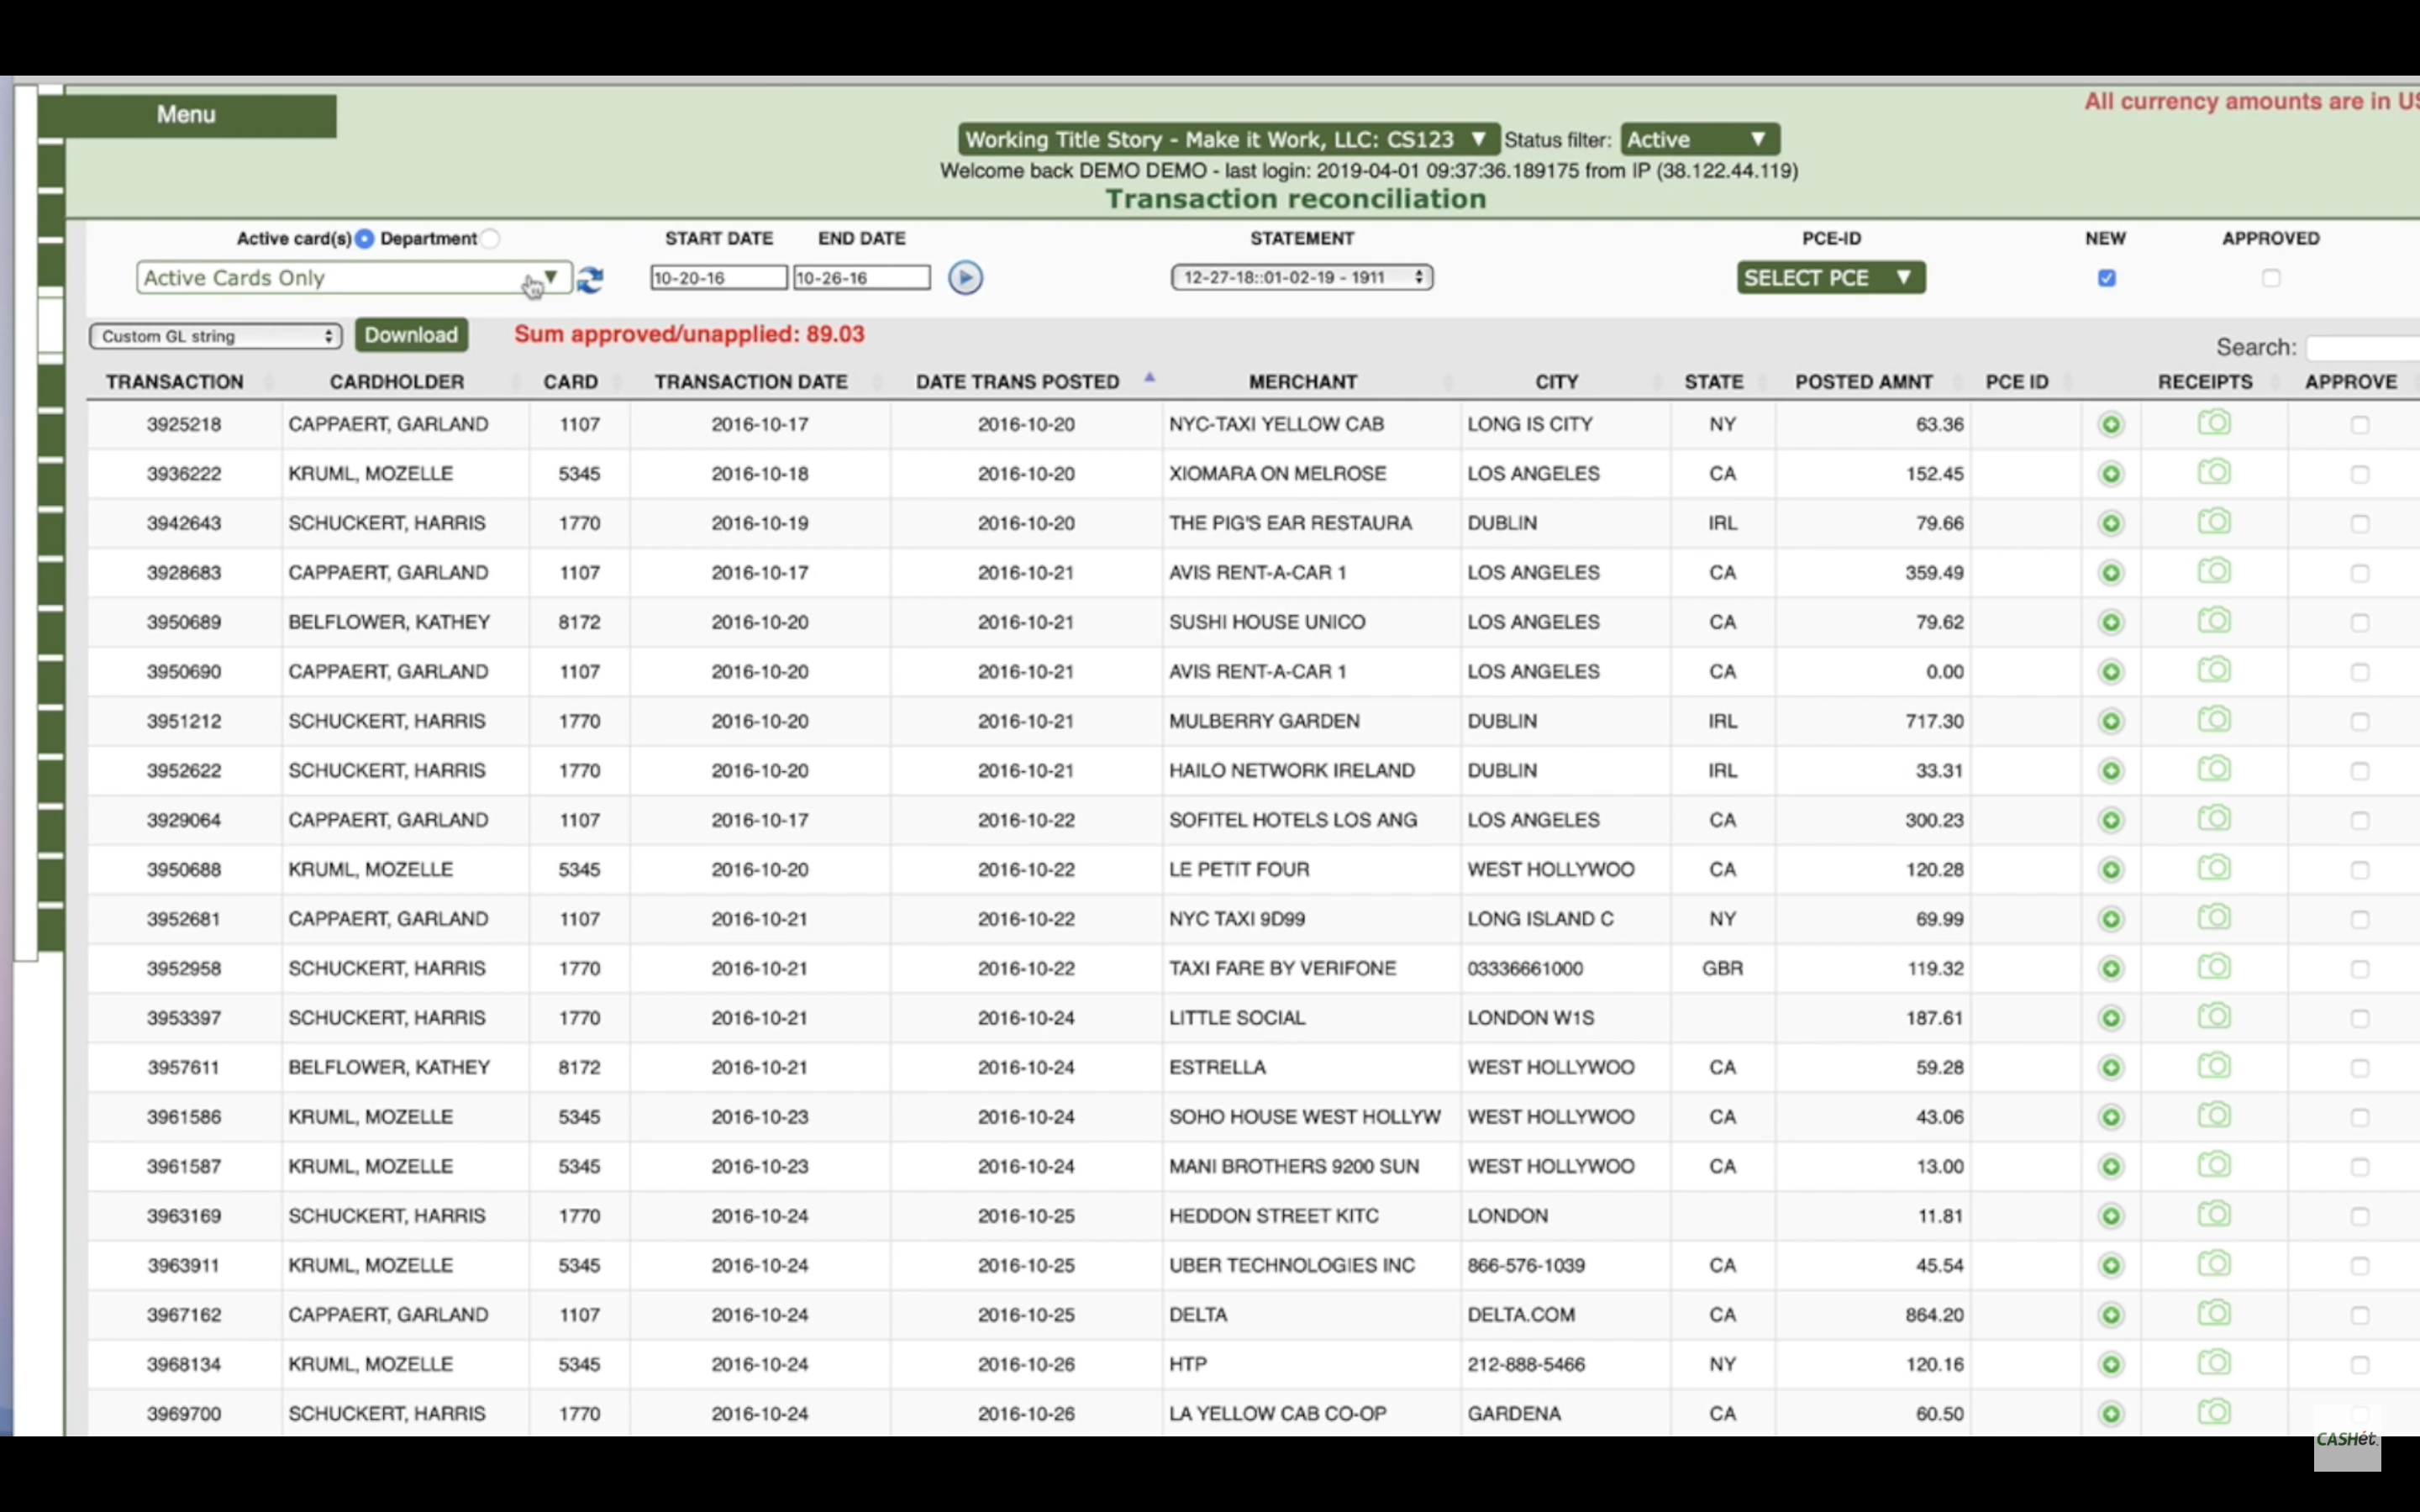This screenshot has width=2420, height=1512.
Task: Tick approve checkbox for transaction 3925218
Action: [x=2359, y=425]
